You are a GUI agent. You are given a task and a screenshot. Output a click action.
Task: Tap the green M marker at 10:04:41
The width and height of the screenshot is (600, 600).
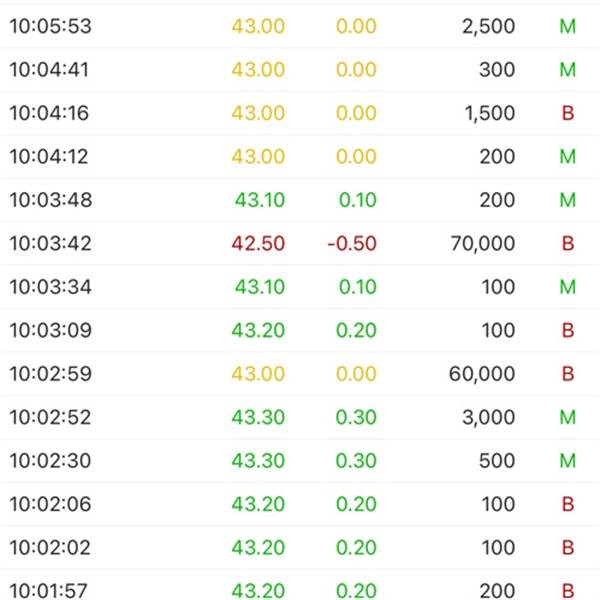(567, 70)
